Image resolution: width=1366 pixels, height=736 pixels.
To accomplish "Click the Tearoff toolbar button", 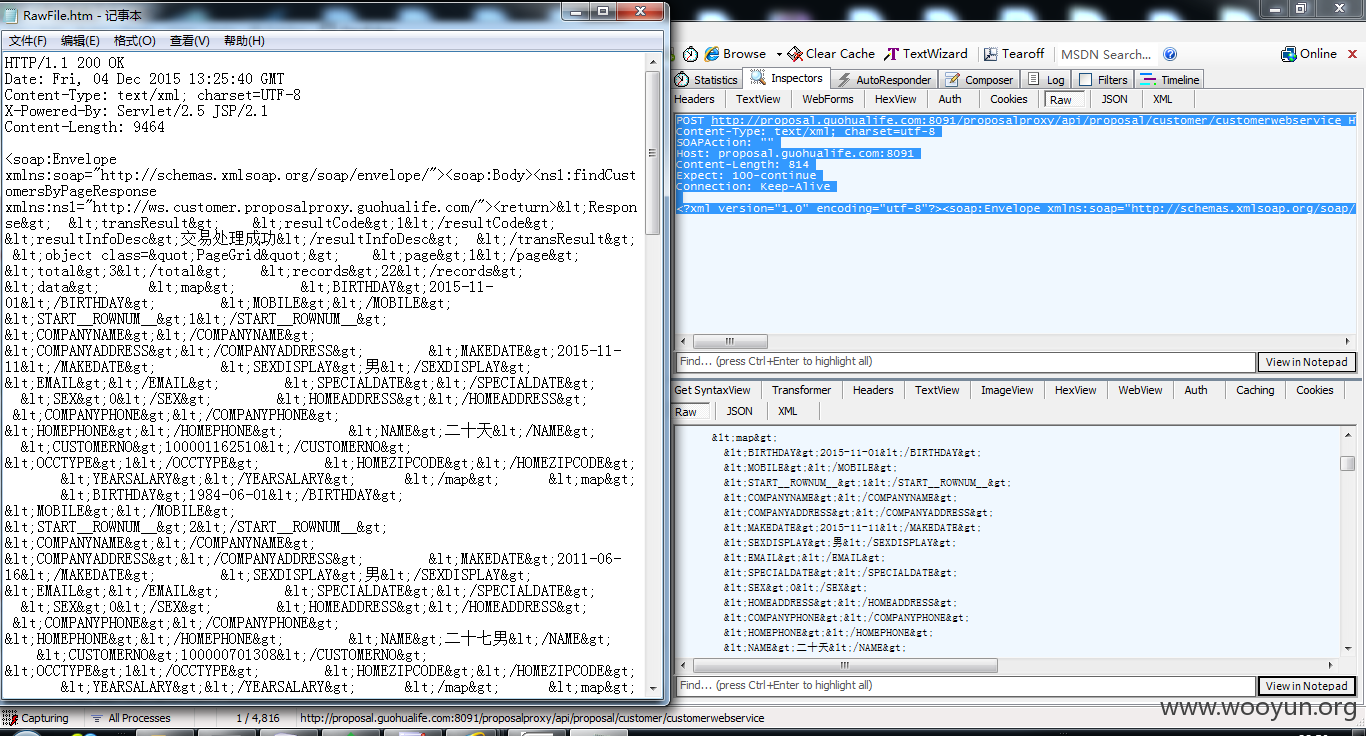I will pos(1014,54).
